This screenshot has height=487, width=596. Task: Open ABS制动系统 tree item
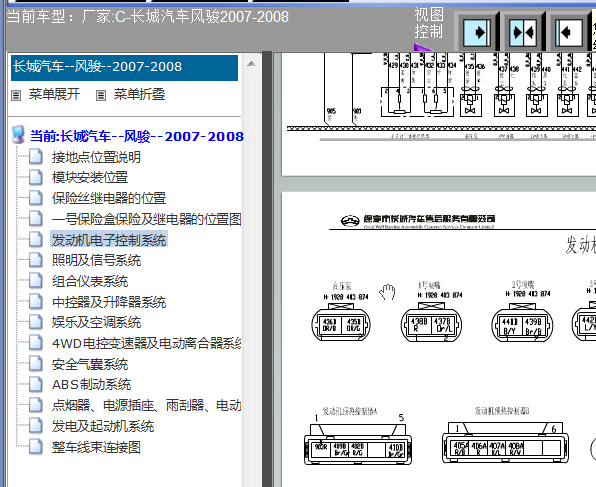pos(91,385)
